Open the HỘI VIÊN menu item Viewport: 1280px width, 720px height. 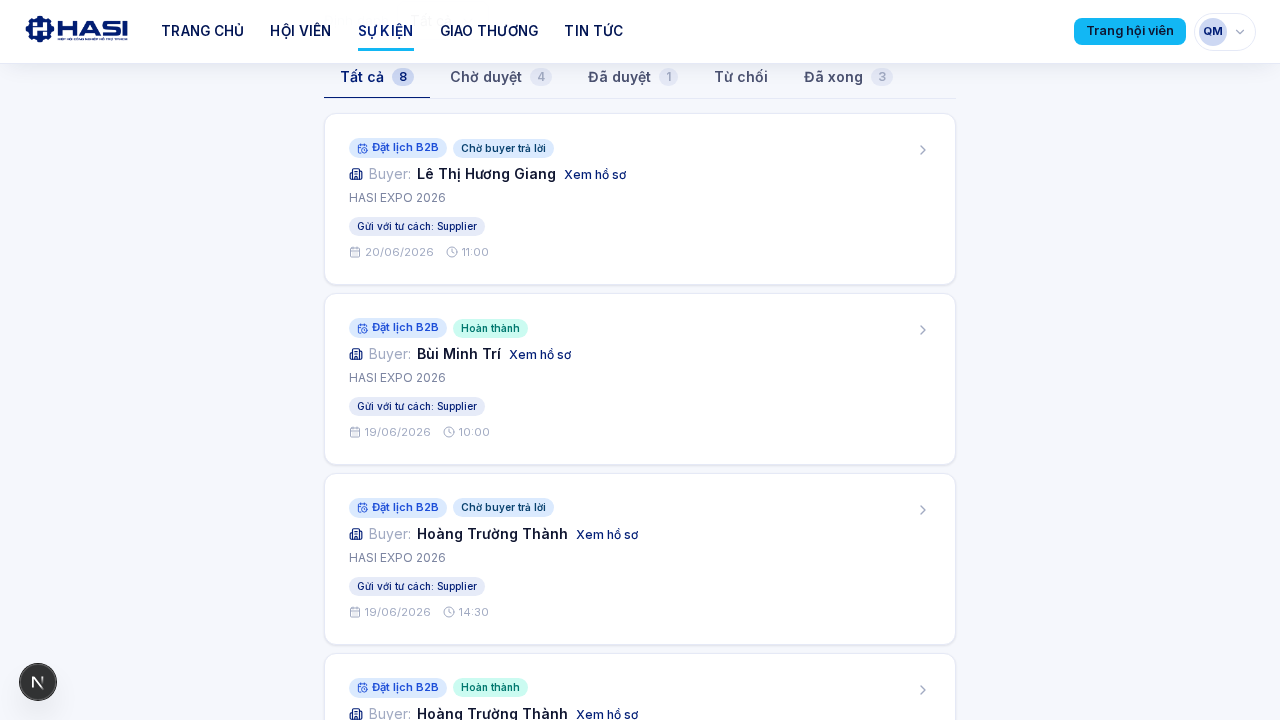(300, 31)
